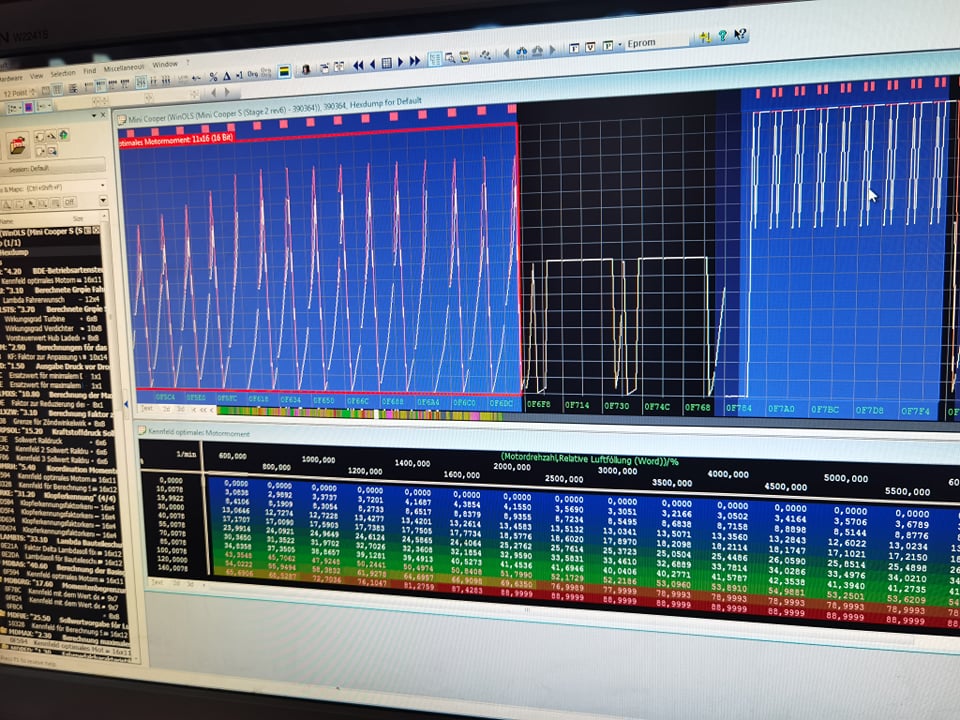Toggle the Off filter button
This screenshot has height=720, width=960.
click(x=69, y=201)
